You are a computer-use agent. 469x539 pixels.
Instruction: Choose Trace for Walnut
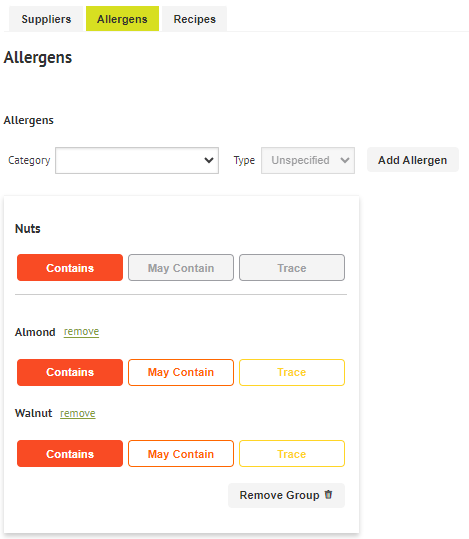point(292,454)
